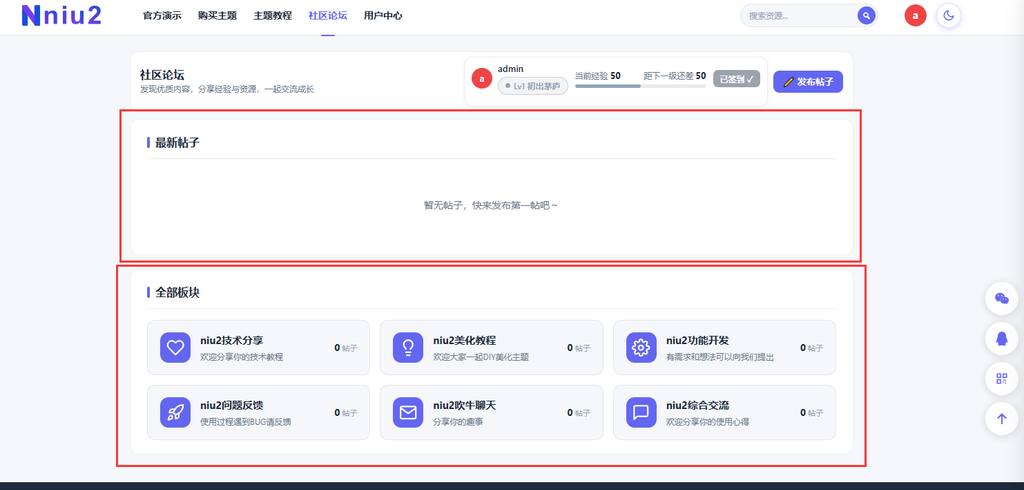The height and width of the screenshot is (490, 1024).
Task: Open the QQ penguin floating icon
Action: click(x=1002, y=338)
